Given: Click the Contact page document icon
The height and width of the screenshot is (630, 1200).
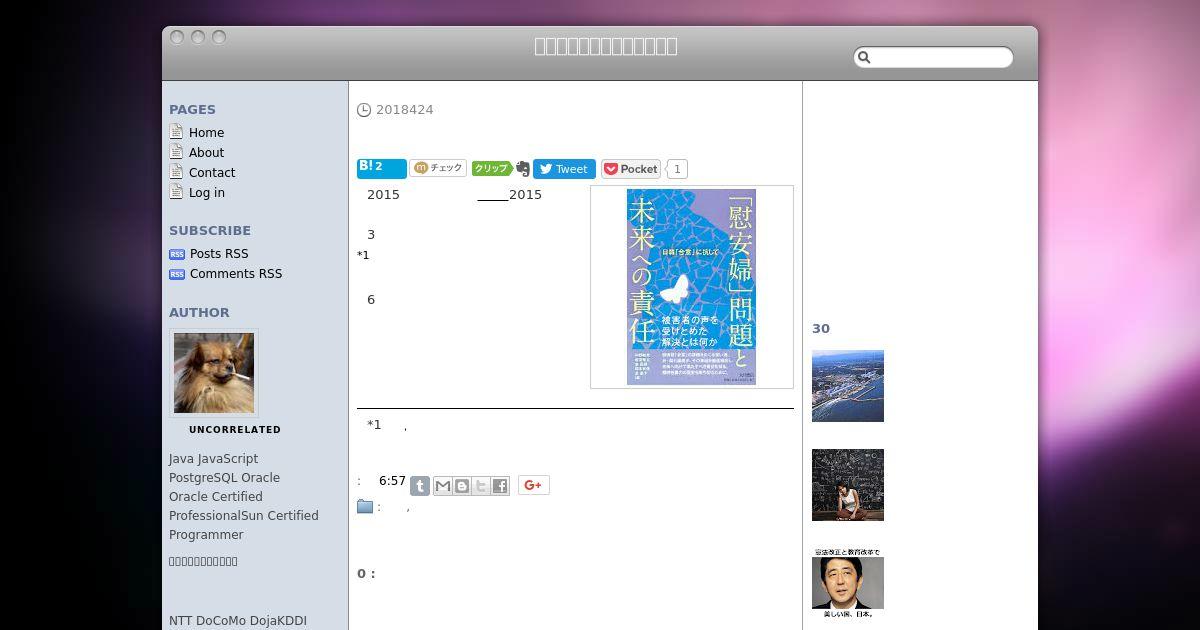Looking at the screenshot, I should point(176,172).
